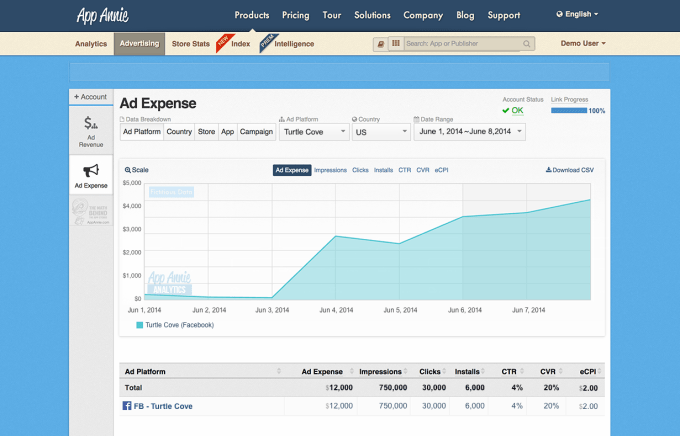Go to the Store Stats tab
Viewport: 680px width, 436px height.
(x=192, y=44)
